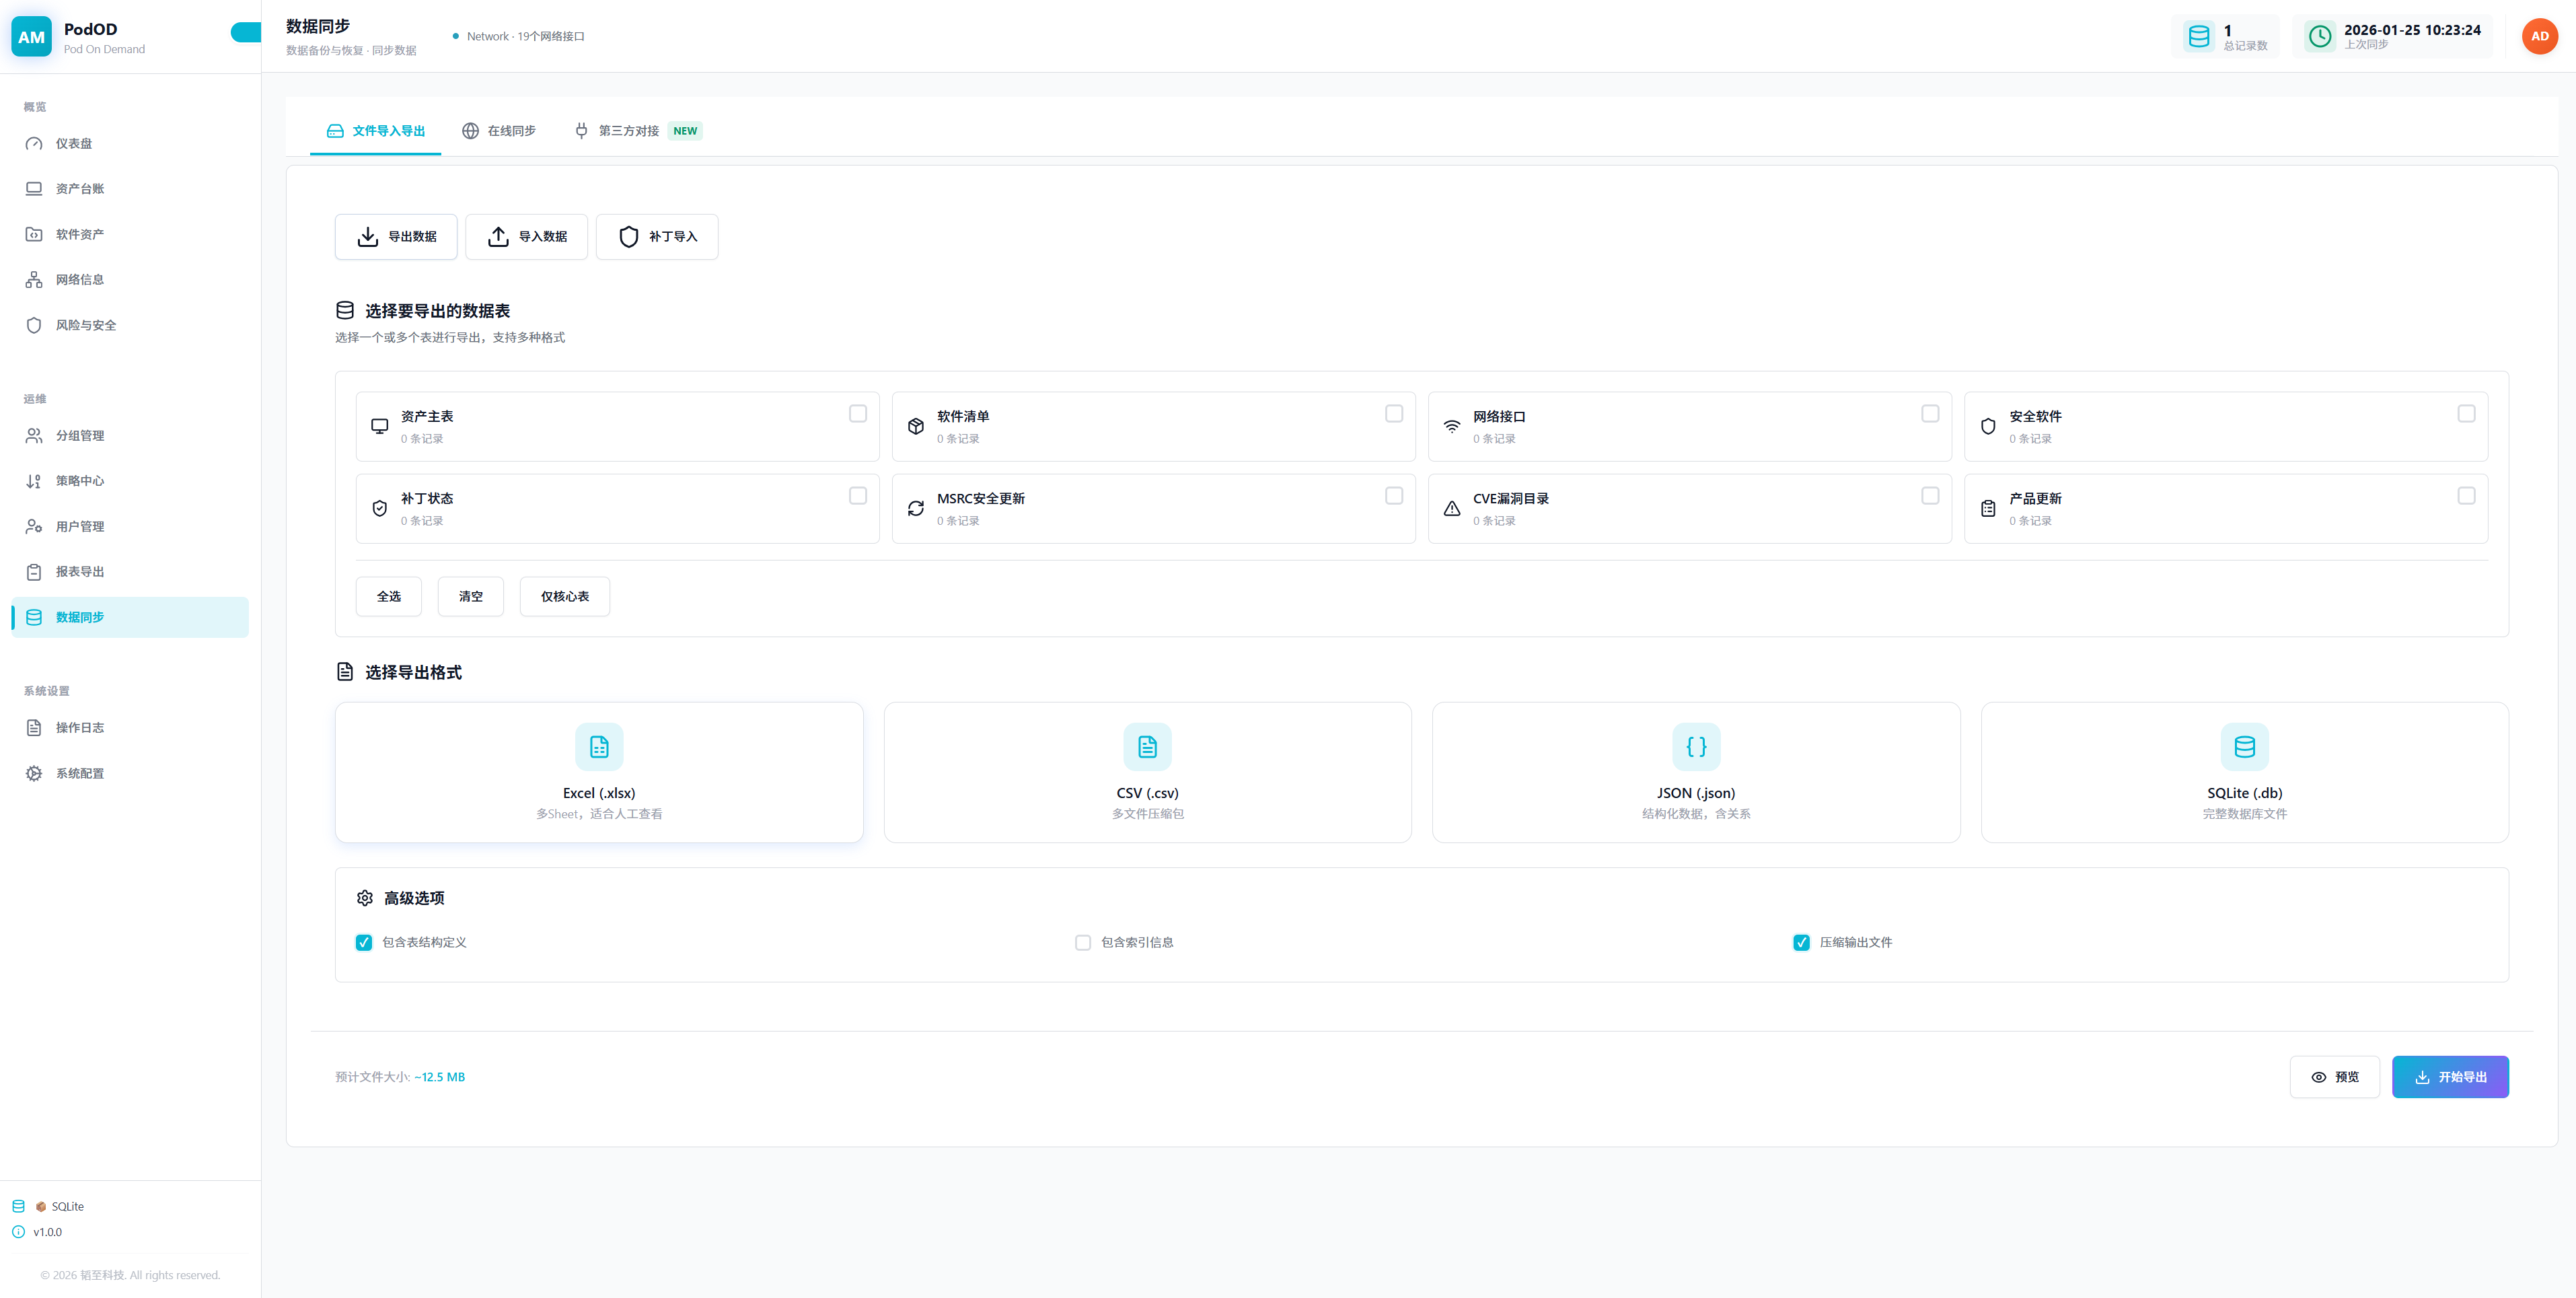Viewport: 2576px width, 1298px height.
Task: Open system configuration gear in sidebar
Action: pyautogui.click(x=34, y=773)
